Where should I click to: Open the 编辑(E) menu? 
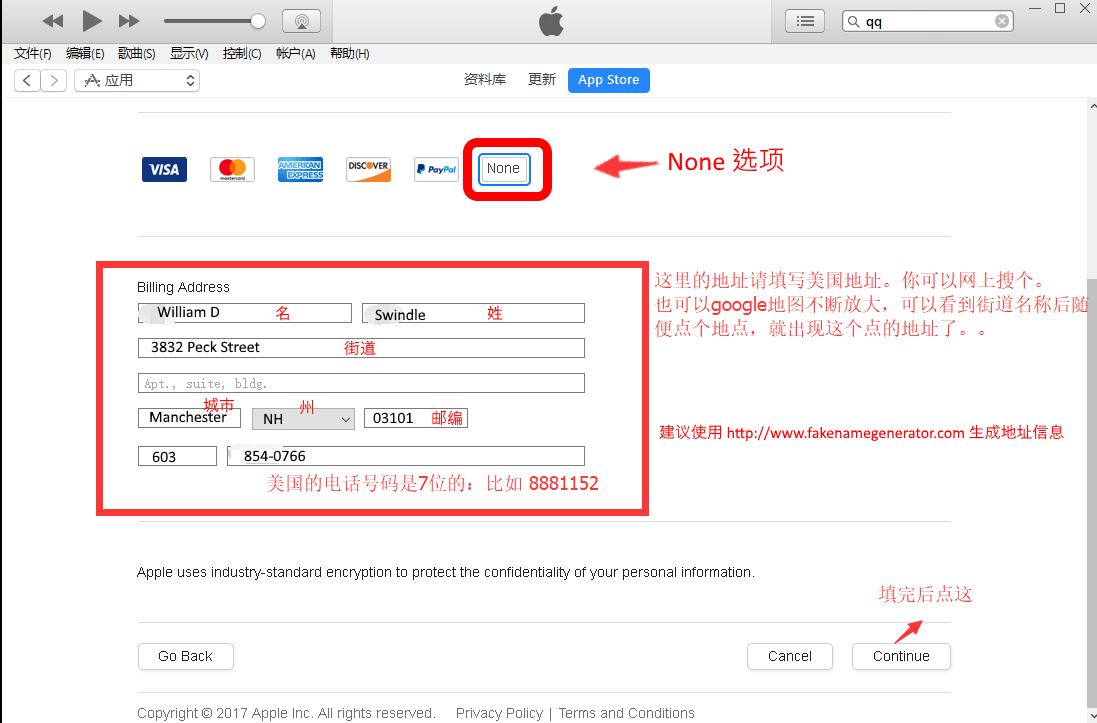[x=85, y=54]
